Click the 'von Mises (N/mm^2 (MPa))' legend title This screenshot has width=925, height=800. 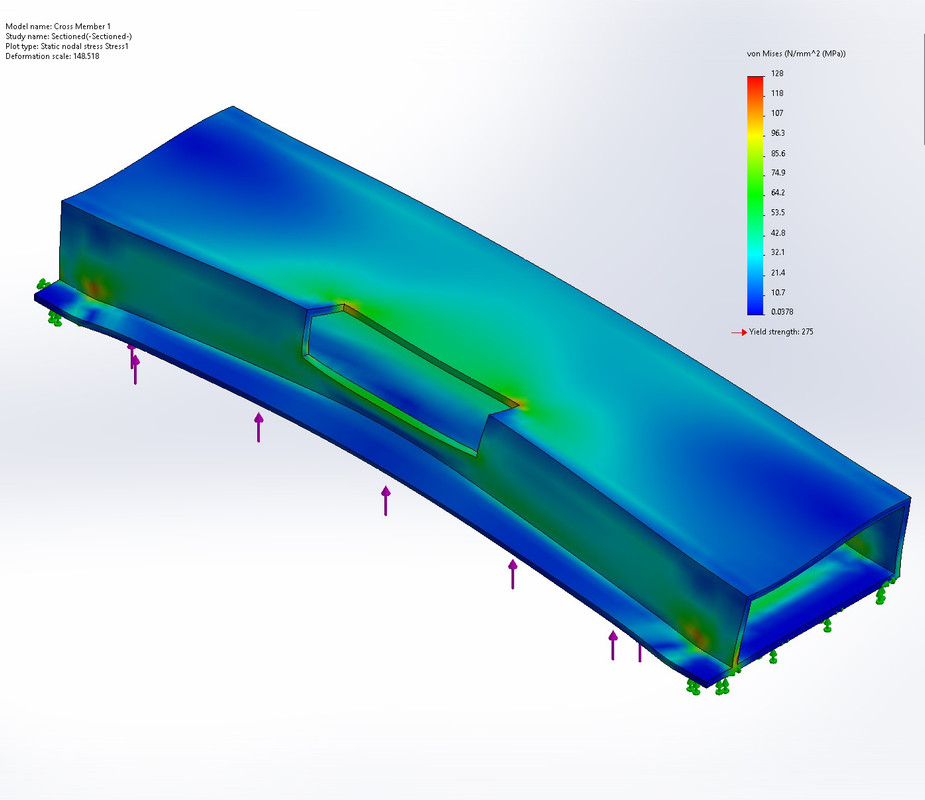point(796,54)
